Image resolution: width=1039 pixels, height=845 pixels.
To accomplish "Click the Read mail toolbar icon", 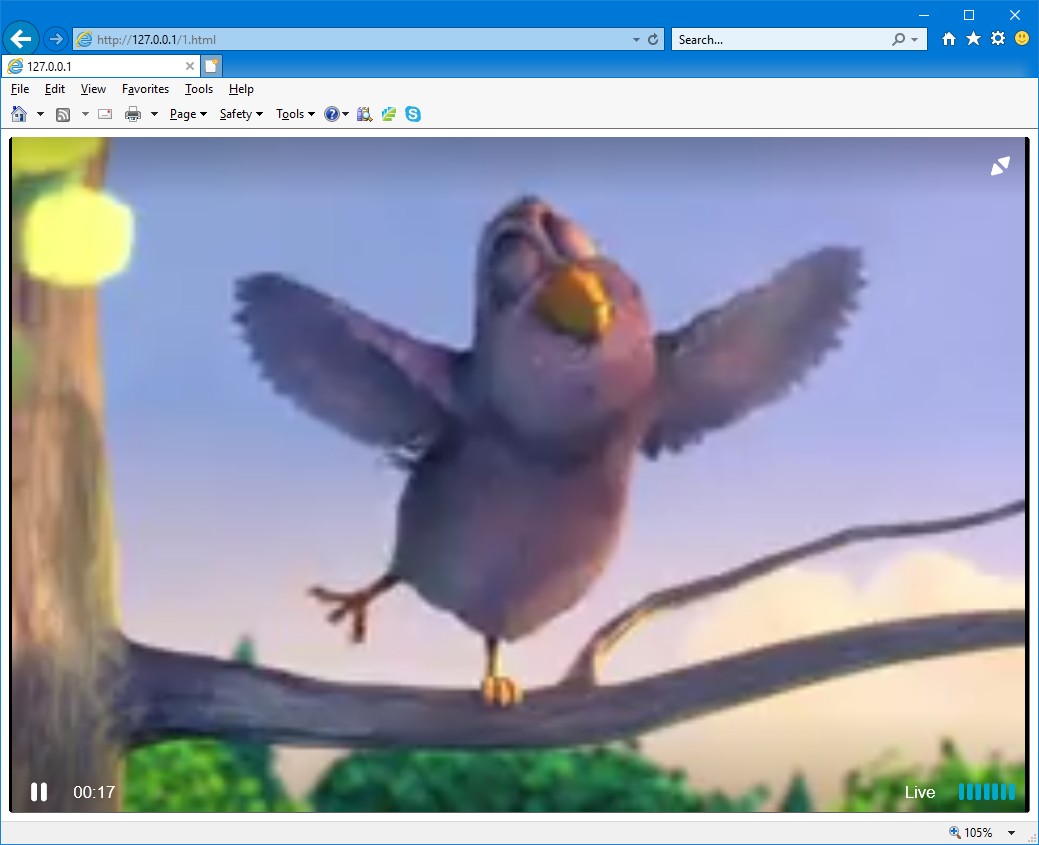I will point(105,114).
